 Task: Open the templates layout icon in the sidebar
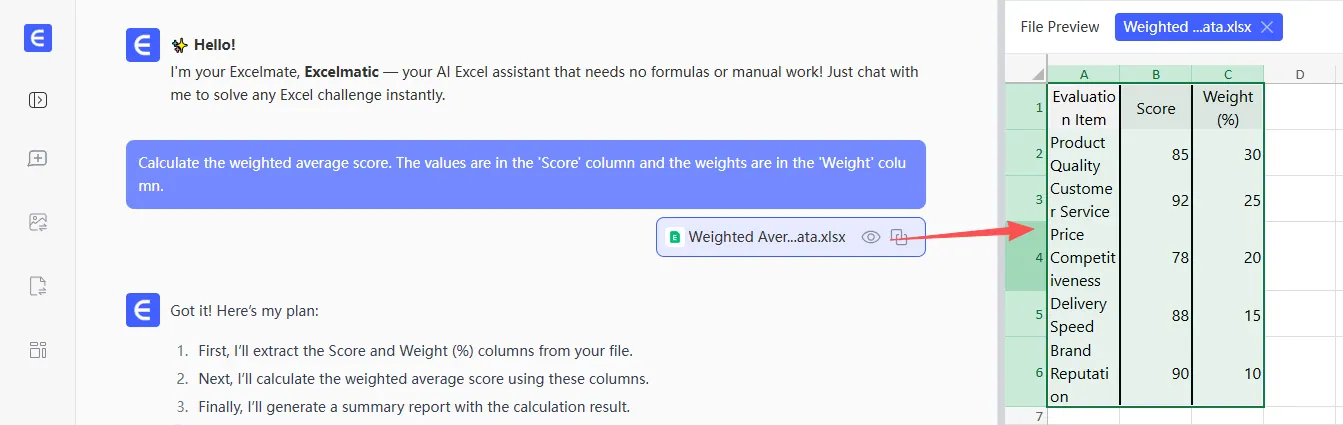(38, 350)
